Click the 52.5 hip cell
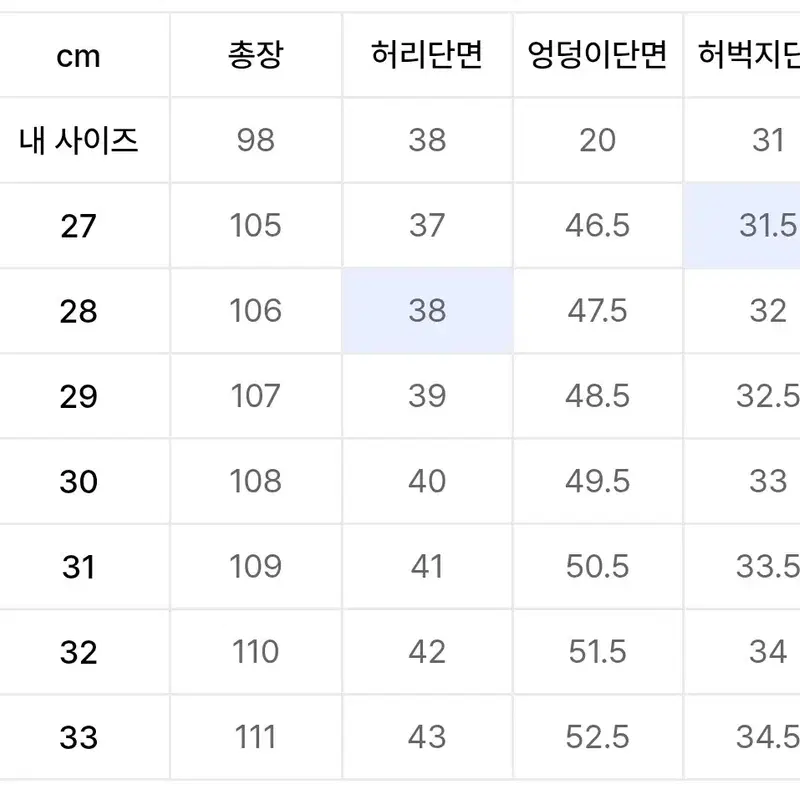800x800 pixels. [597, 737]
